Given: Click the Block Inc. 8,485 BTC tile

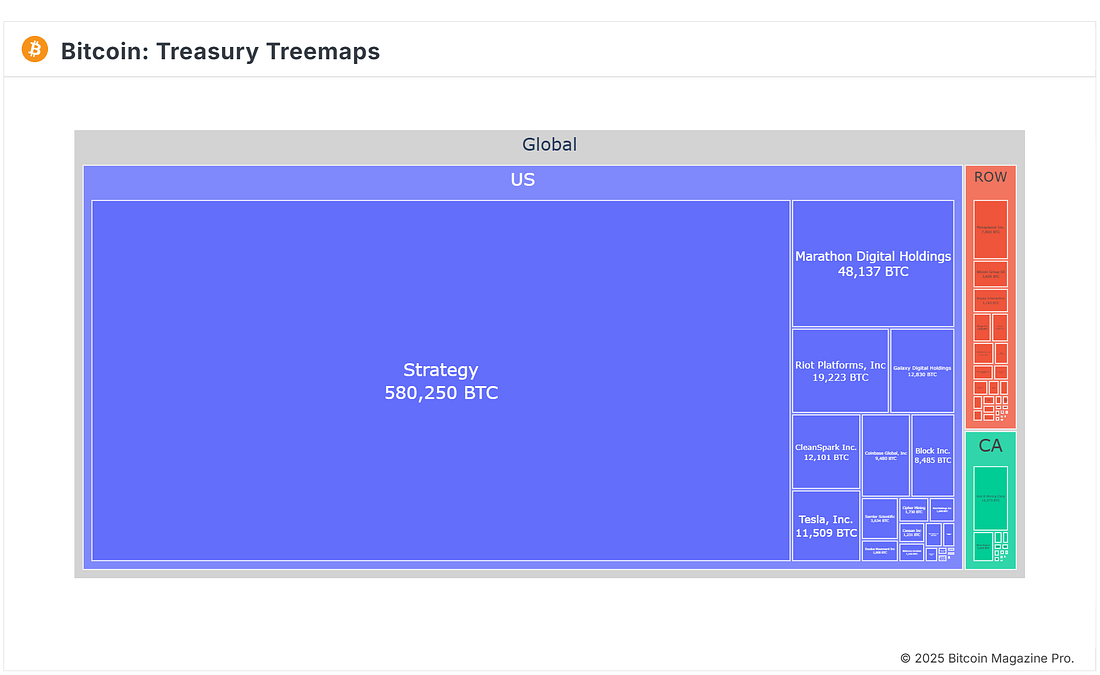Looking at the screenshot, I should point(932,455).
